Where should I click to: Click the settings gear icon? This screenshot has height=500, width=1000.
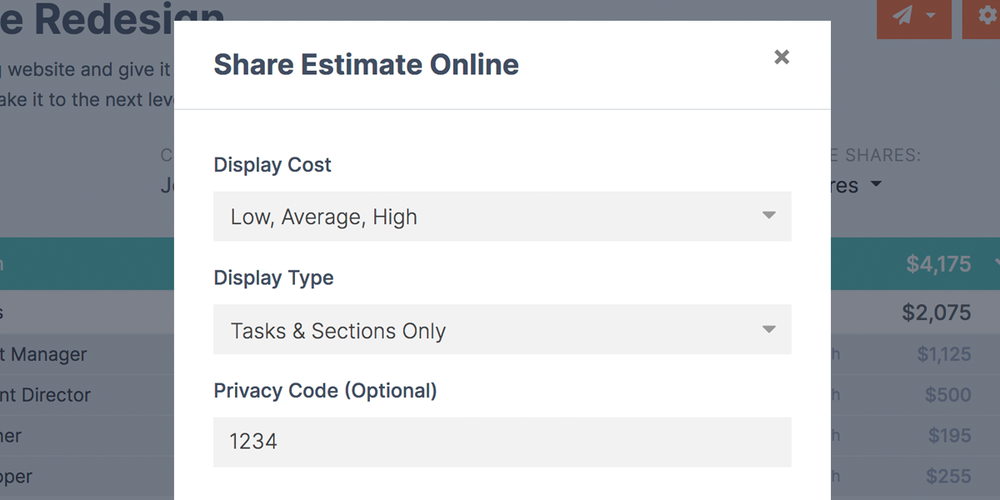(986, 16)
